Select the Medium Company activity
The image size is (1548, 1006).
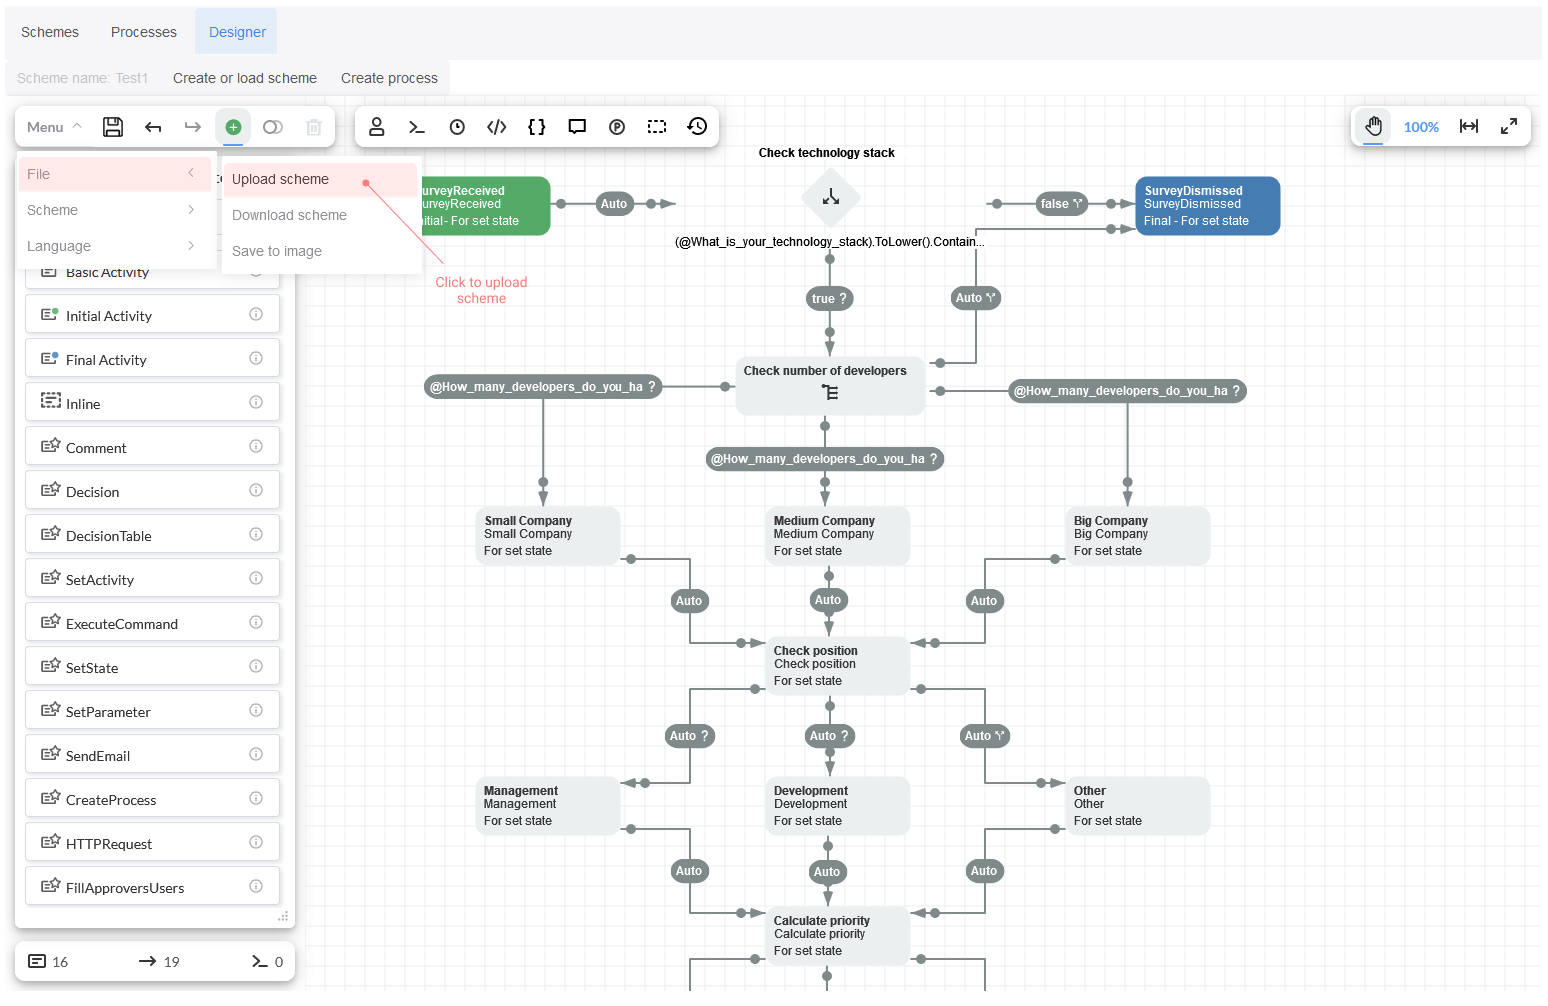[x=838, y=536]
